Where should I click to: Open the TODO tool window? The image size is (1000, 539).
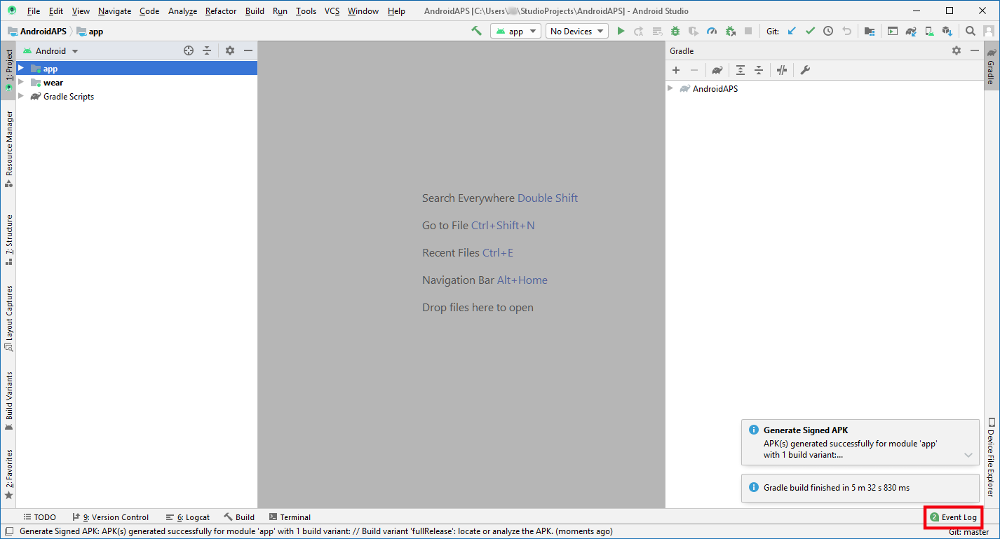pos(40,517)
